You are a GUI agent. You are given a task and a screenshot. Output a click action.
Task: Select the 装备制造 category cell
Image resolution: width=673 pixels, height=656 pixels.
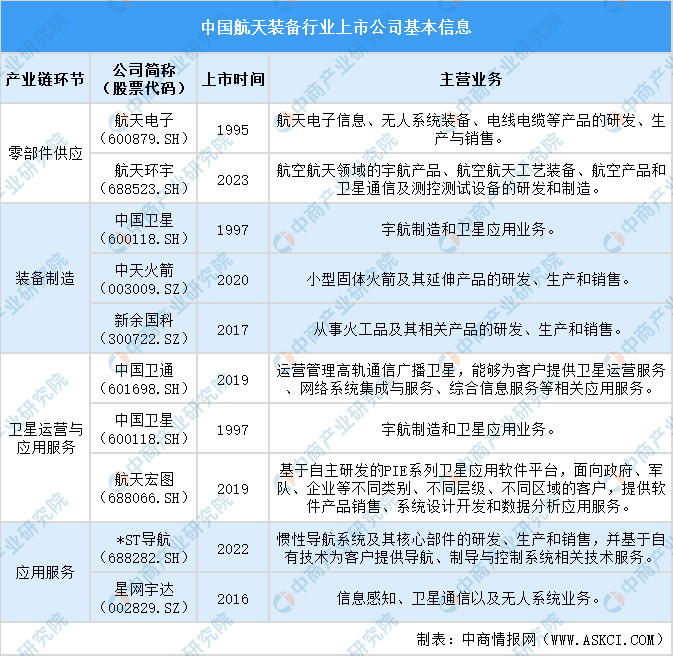pos(45,278)
